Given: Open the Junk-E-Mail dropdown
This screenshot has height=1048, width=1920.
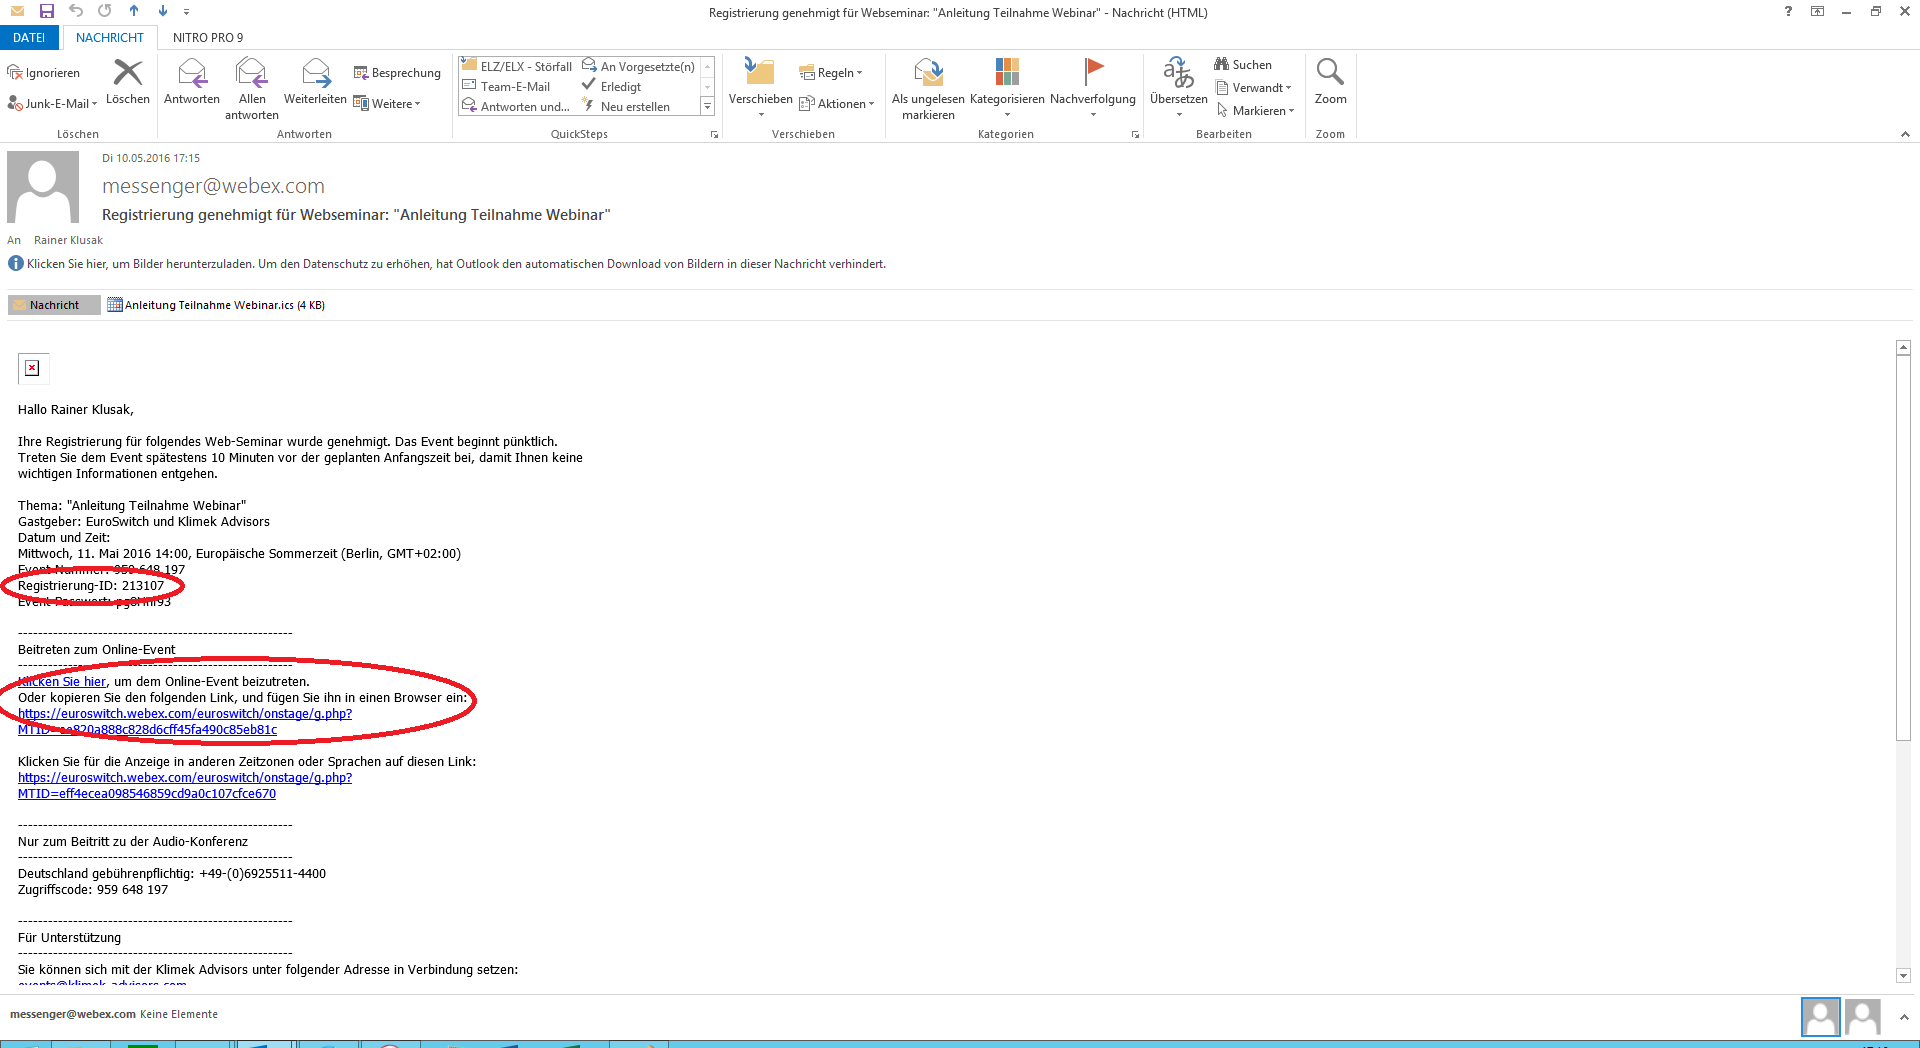Looking at the screenshot, I should pyautogui.click(x=53, y=104).
